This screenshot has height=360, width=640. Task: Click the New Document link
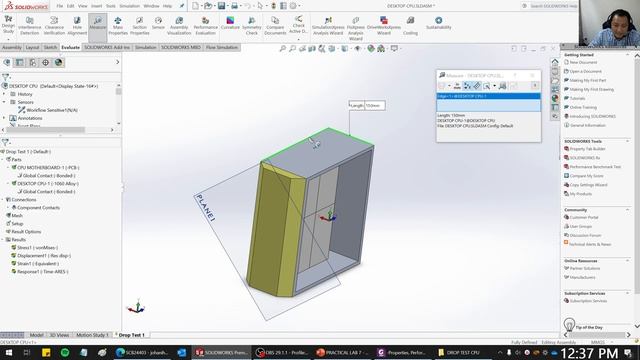[583, 62]
